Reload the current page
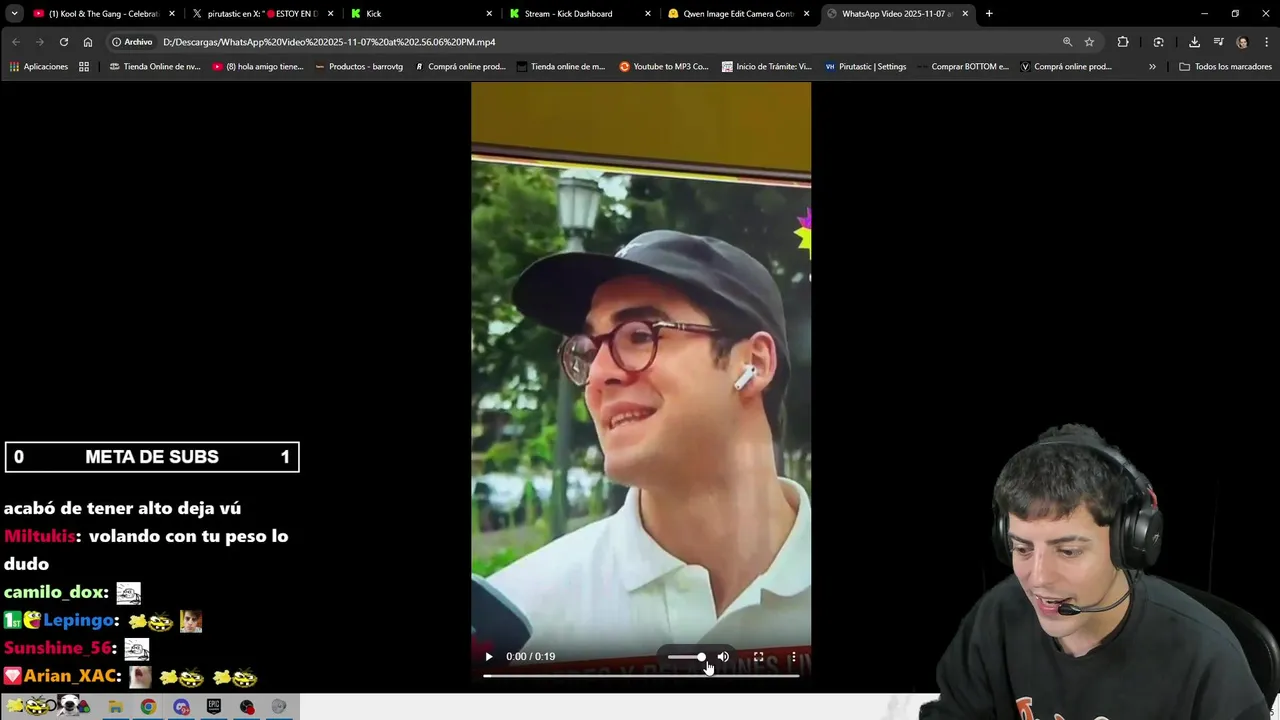The height and width of the screenshot is (720, 1280). (x=64, y=42)
